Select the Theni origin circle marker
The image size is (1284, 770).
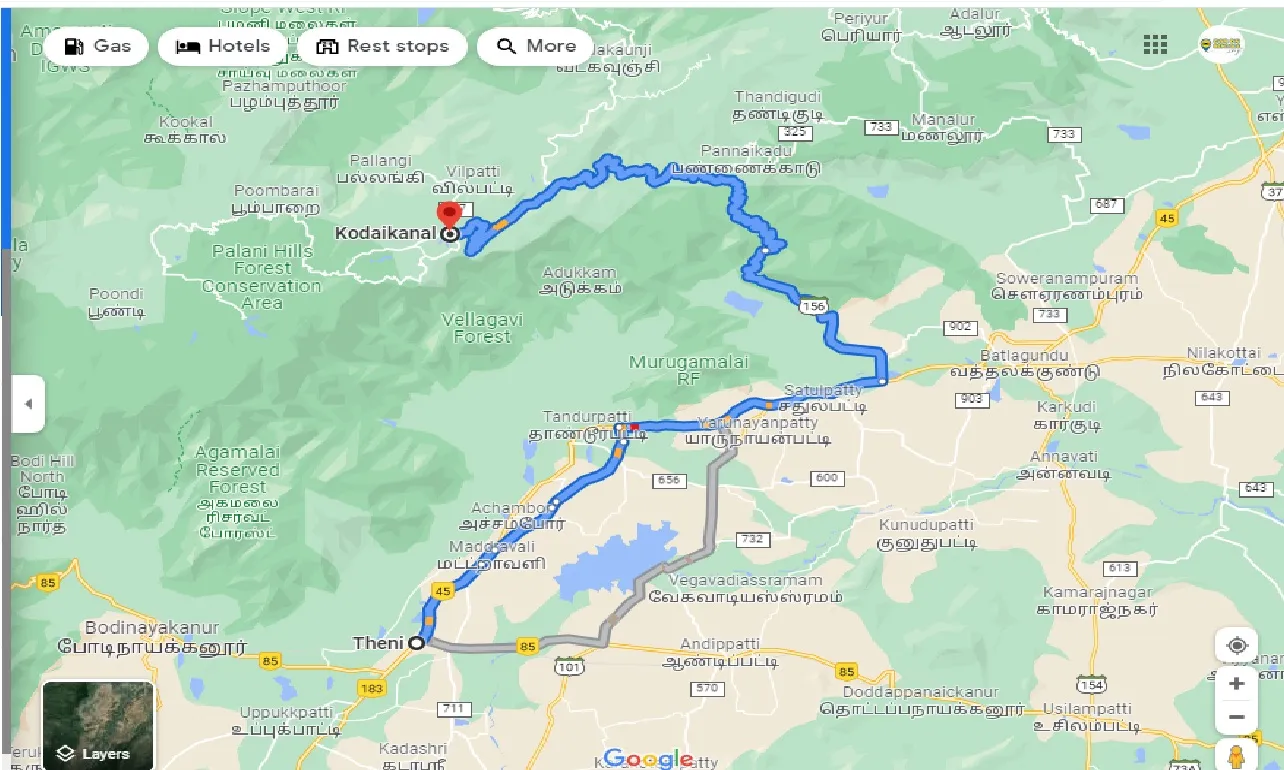416,644
